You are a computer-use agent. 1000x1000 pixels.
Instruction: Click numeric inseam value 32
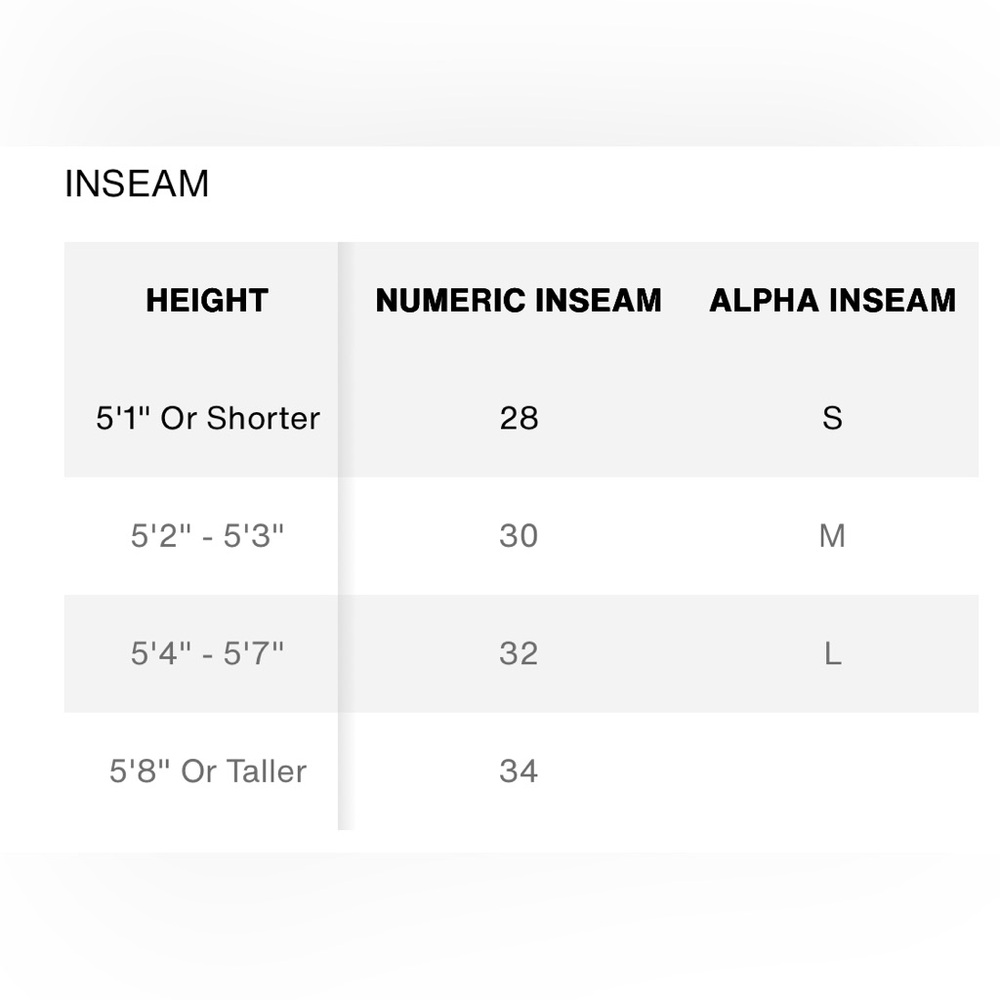pos(518,654)
